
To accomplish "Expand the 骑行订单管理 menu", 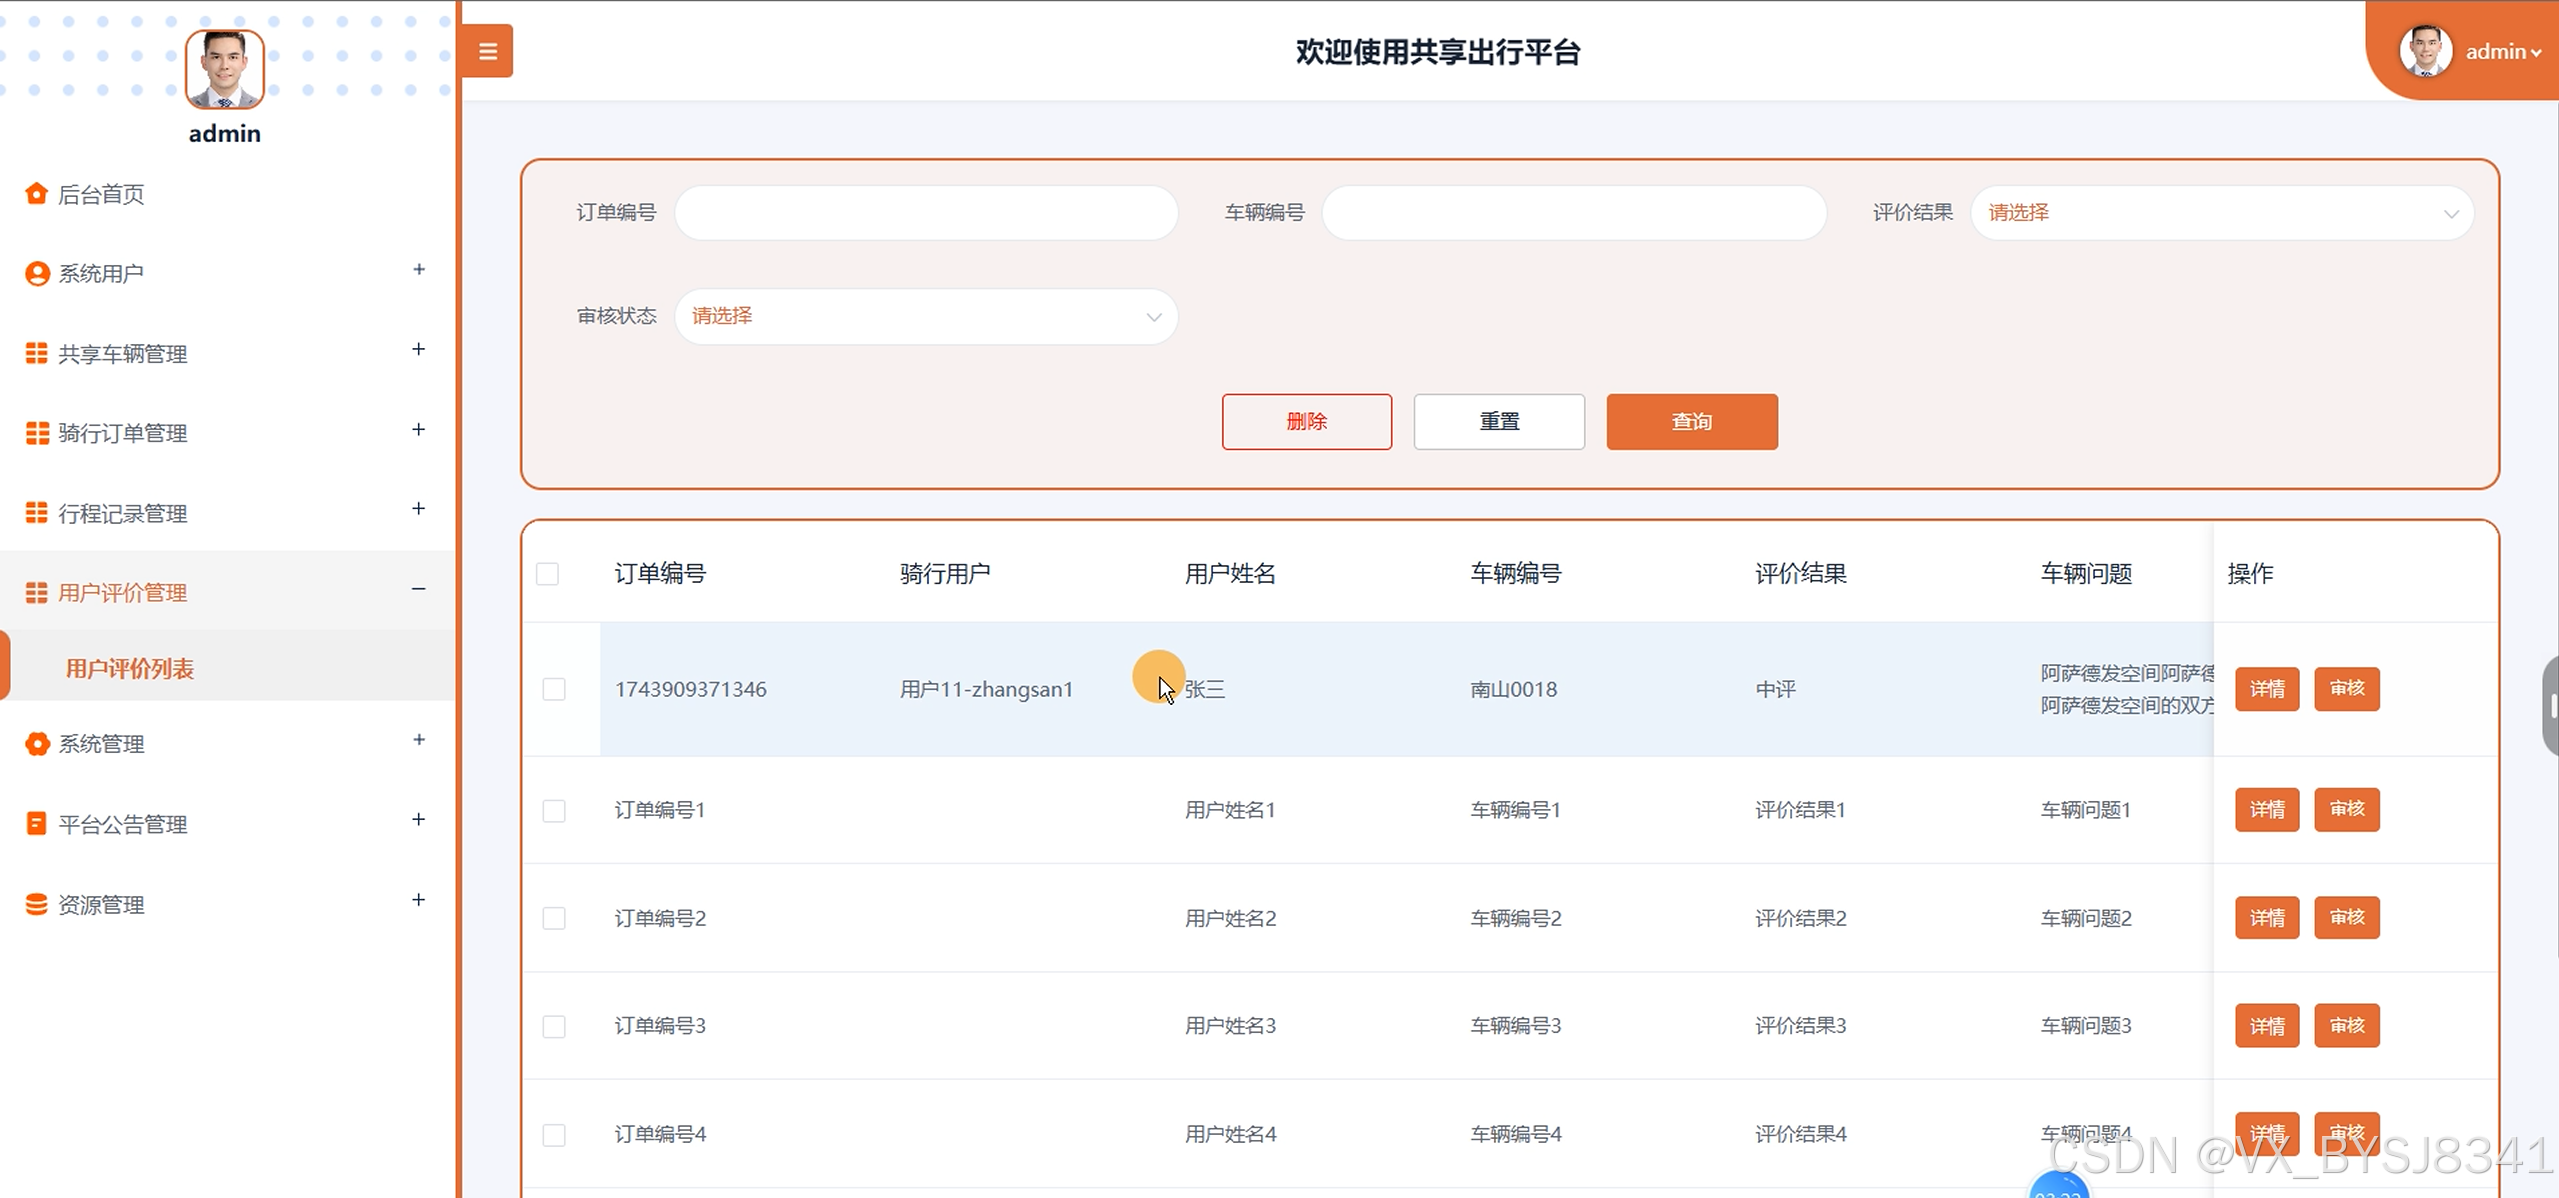I will pos(122,433).
